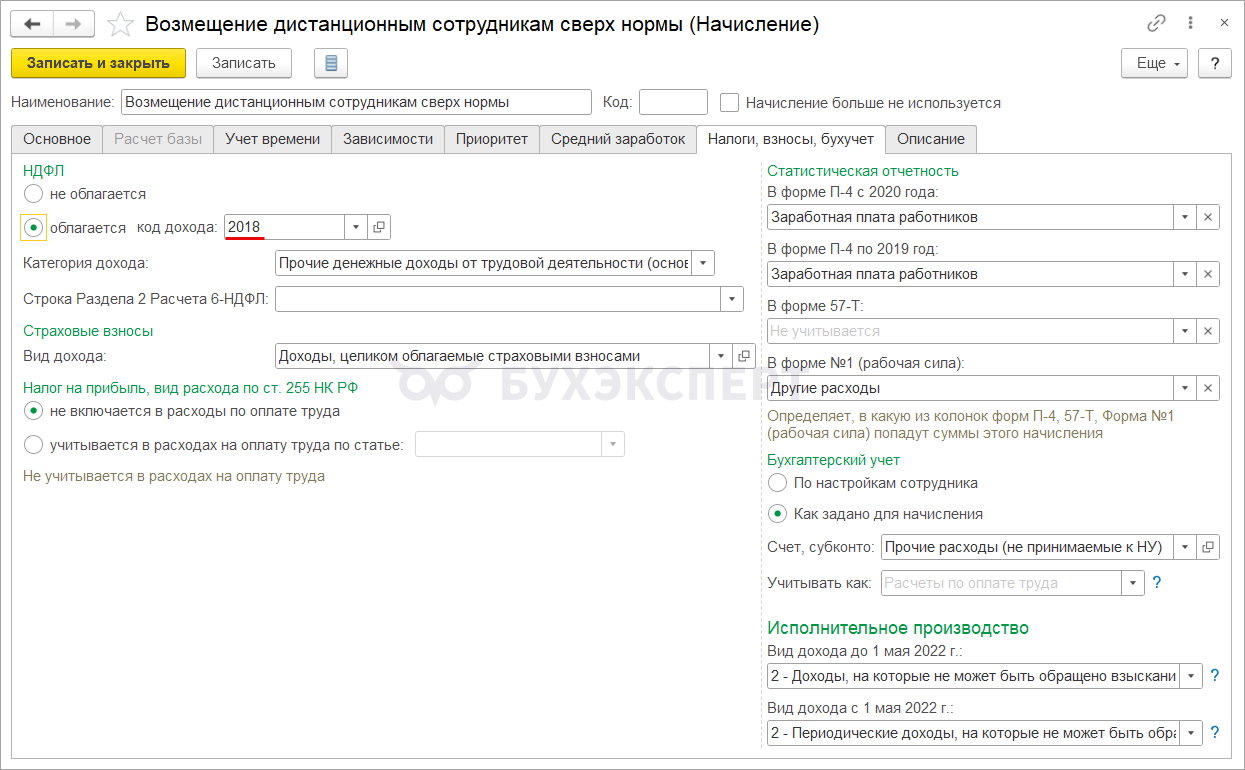The width and height of the screenshot is (1245, 770).
Task: Add form to favorites with star icon
Action: (x=120, y=24)
